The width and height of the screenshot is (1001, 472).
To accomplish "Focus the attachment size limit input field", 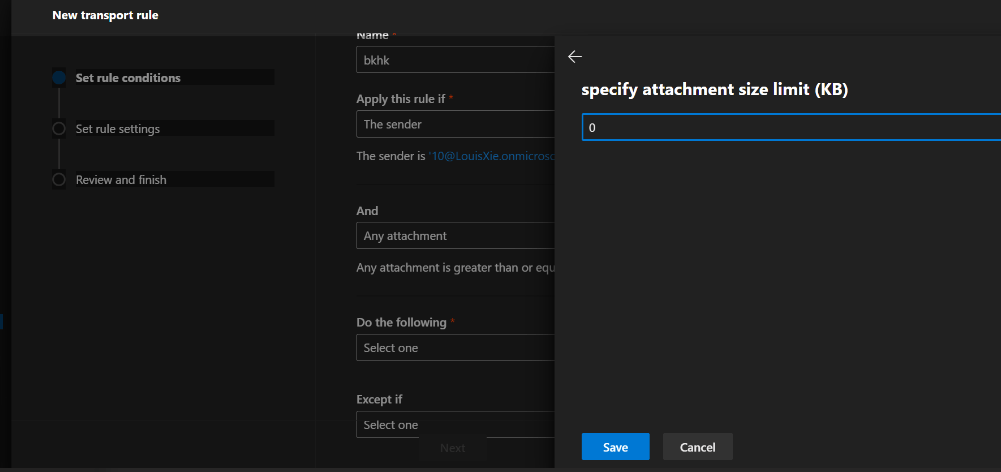I will (x=791, y=127).
